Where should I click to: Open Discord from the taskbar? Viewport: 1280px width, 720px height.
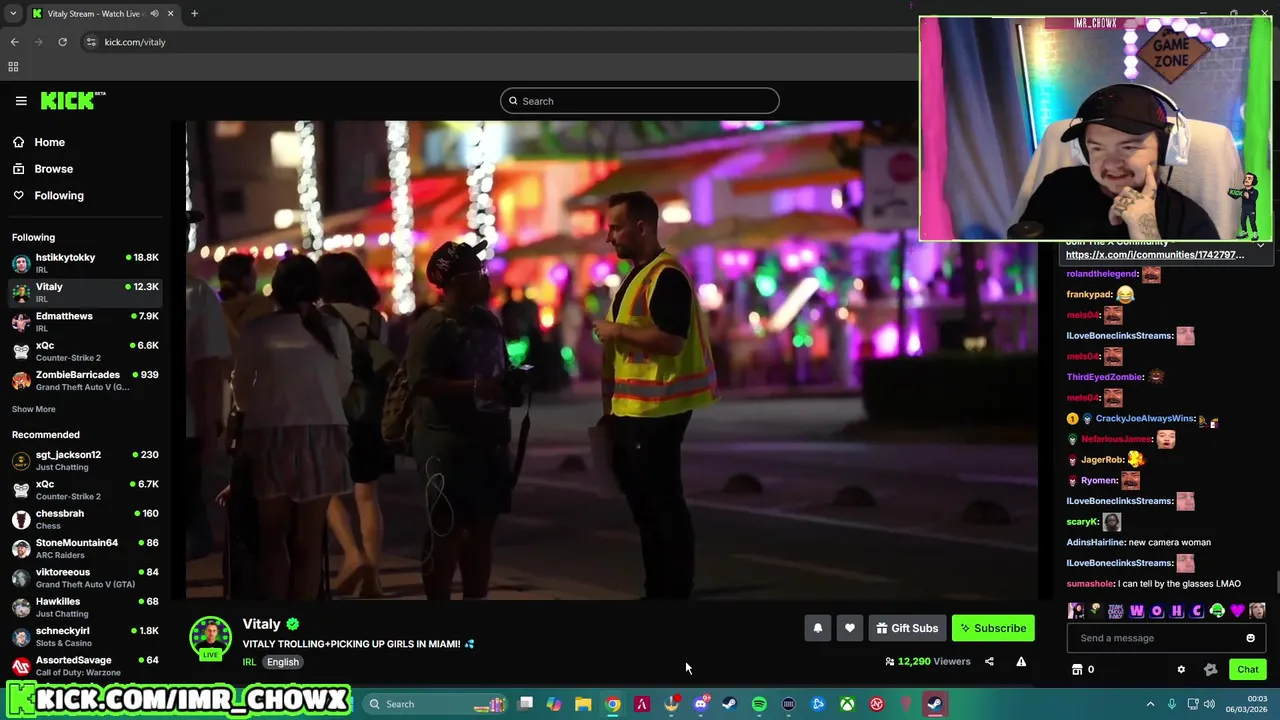click(701, 704)
